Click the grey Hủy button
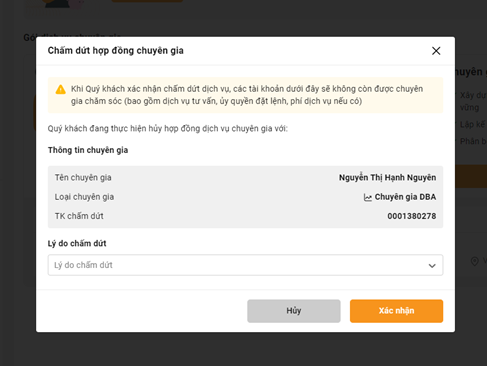 pos(294,311)
